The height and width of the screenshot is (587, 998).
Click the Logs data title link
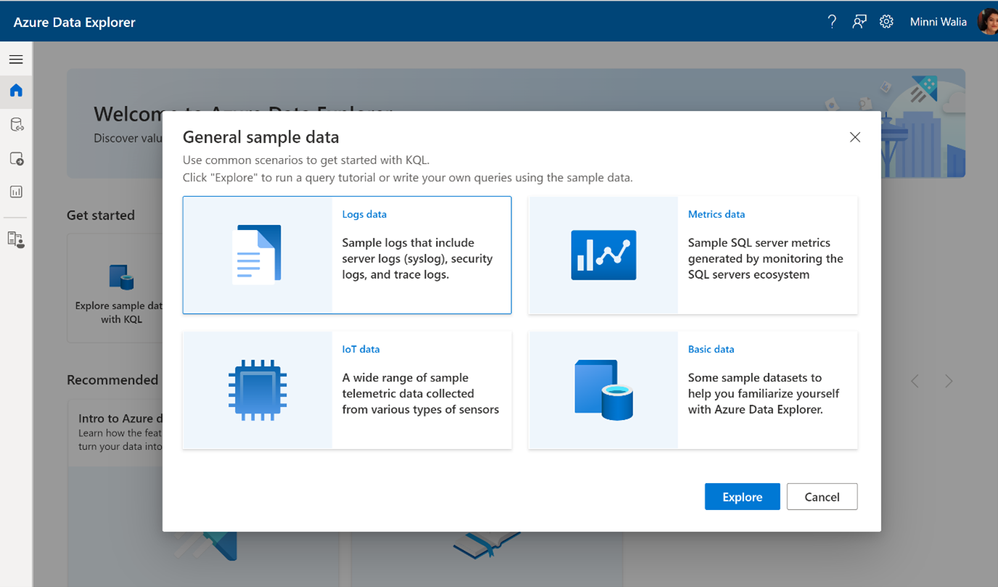click(364, 215)
